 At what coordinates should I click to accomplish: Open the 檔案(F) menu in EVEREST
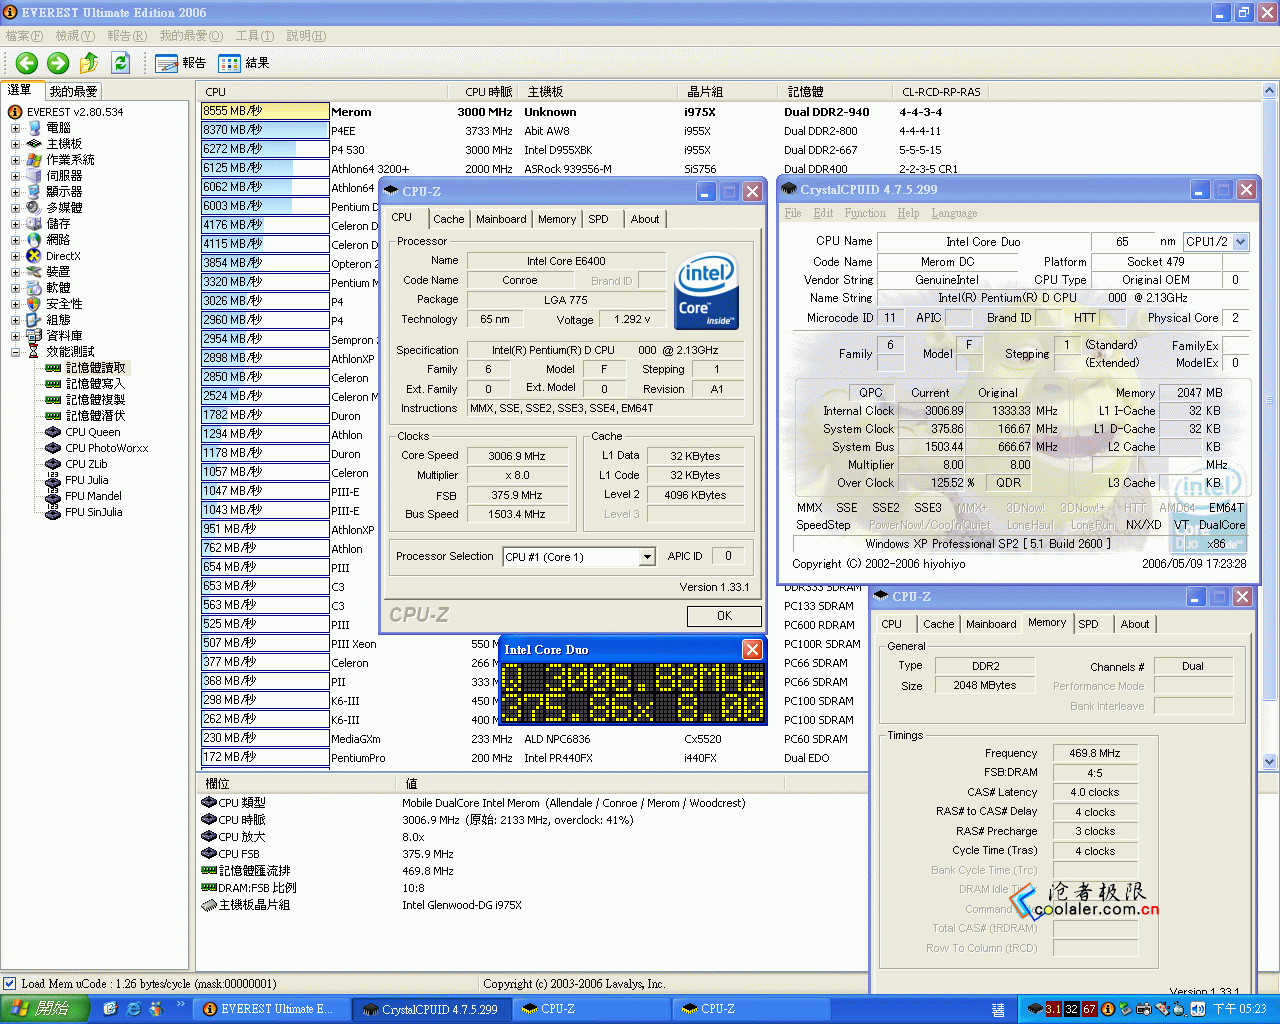24,36
